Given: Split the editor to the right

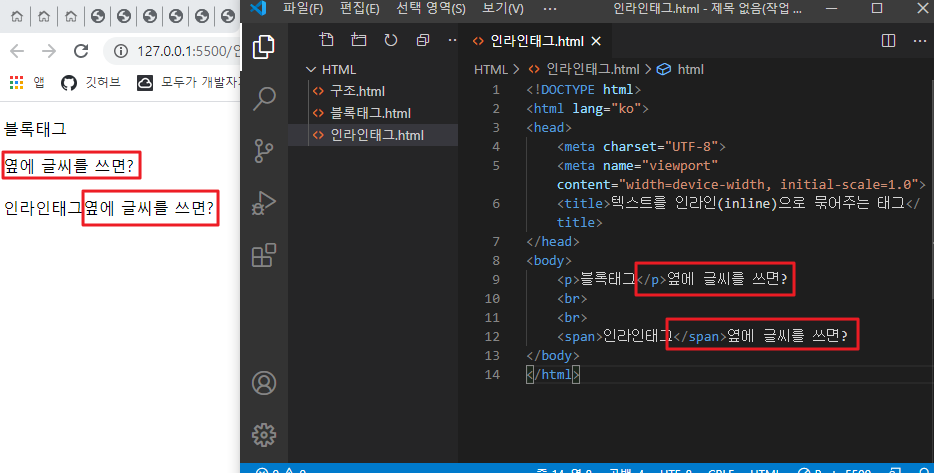Looking at the screenshot, I should click(x=888, y=41).
